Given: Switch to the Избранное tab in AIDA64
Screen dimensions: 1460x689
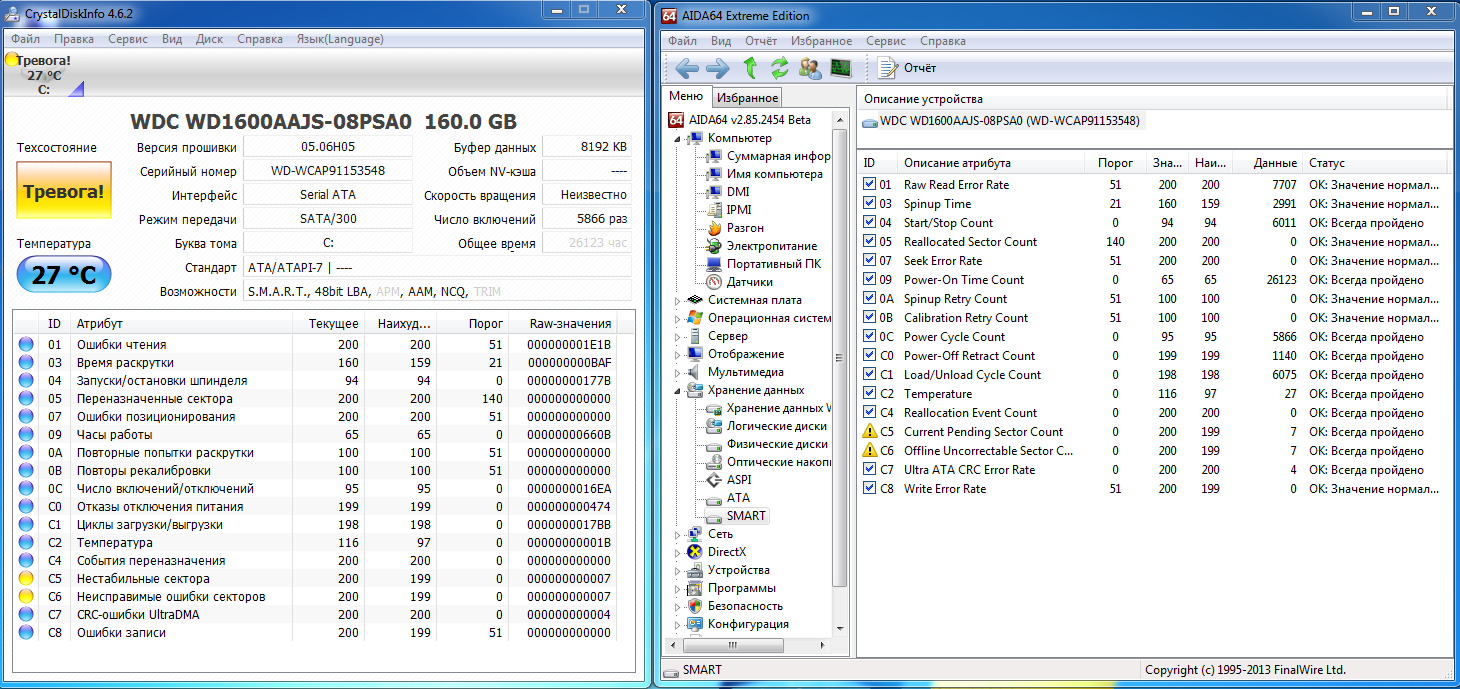Looking at the screenshot, I should click(747, 98).
